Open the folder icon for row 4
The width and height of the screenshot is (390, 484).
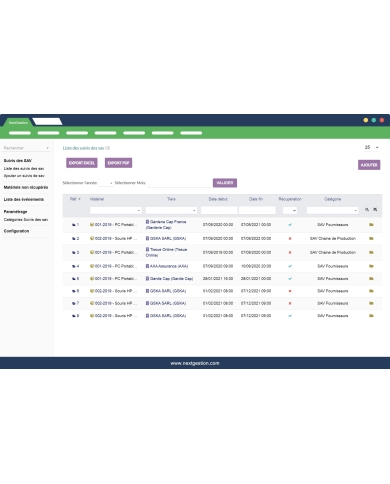[x=371, y=266]
